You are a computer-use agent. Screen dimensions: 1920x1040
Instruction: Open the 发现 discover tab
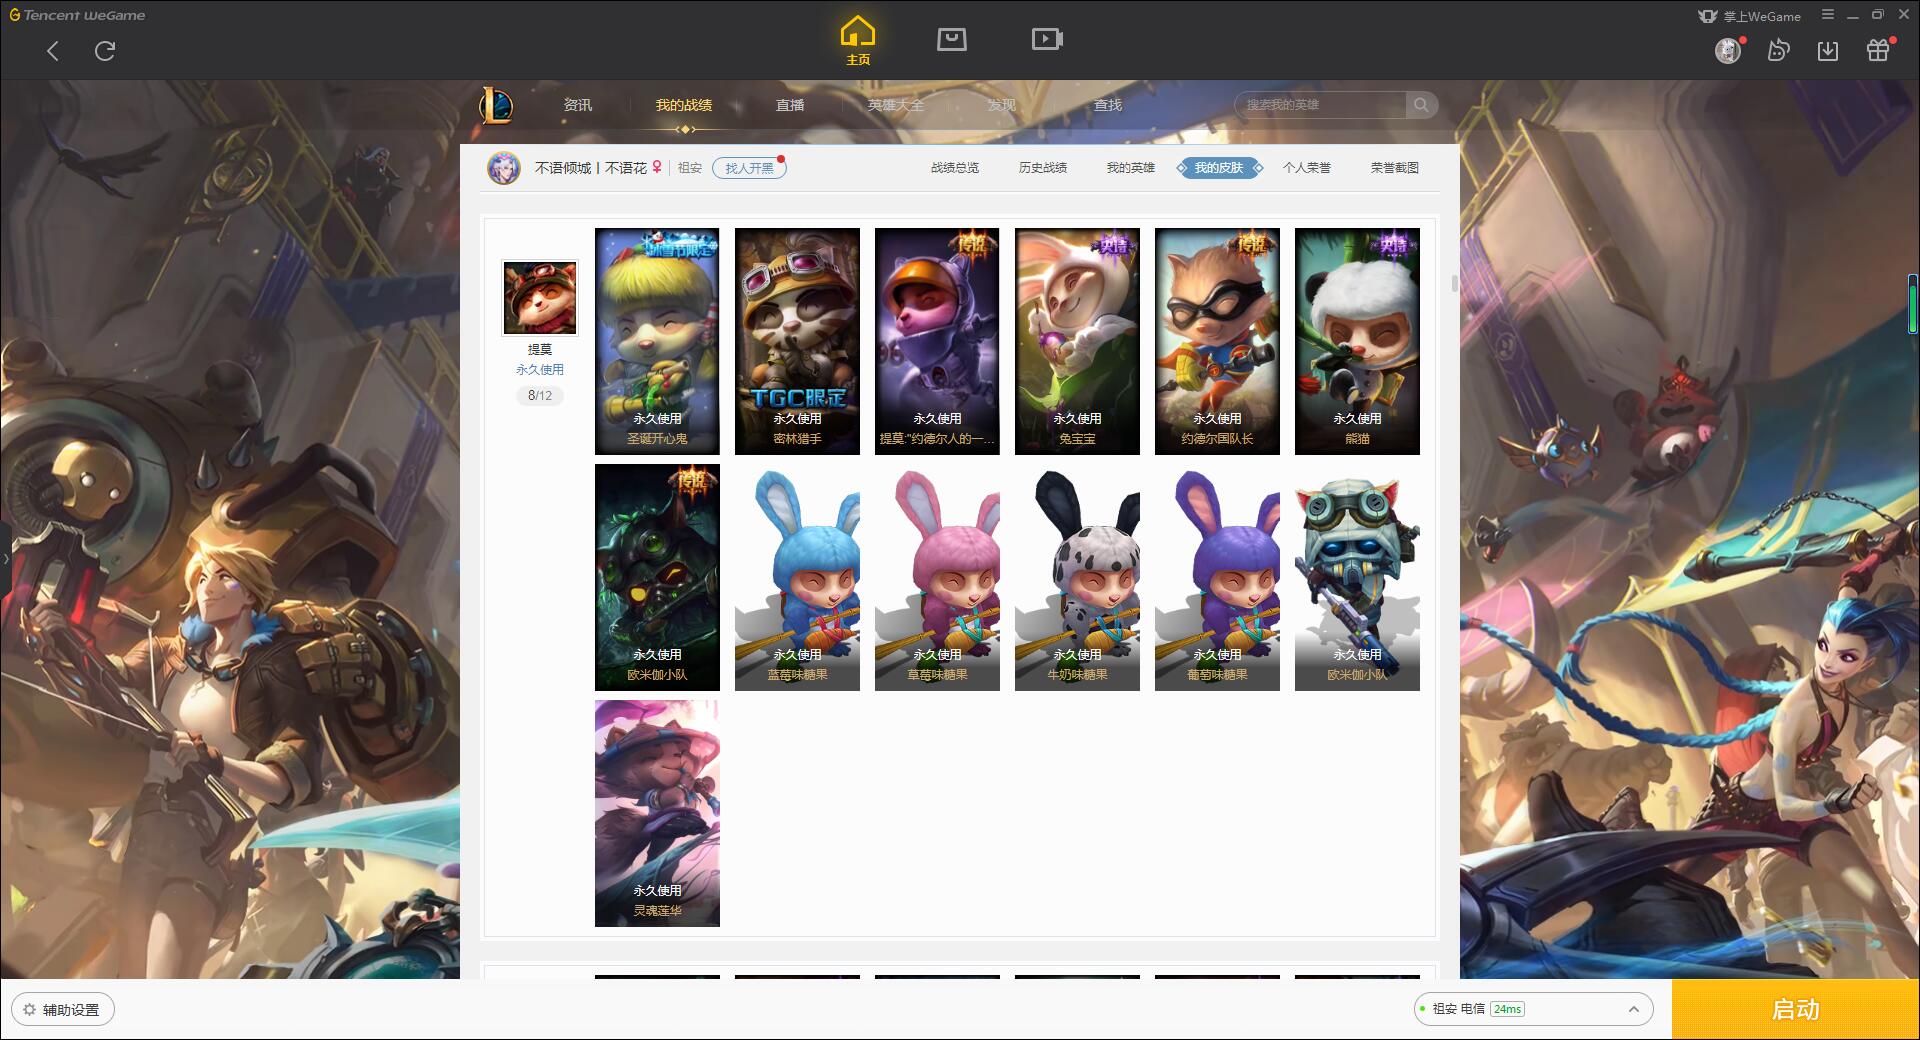[1002, 105]
